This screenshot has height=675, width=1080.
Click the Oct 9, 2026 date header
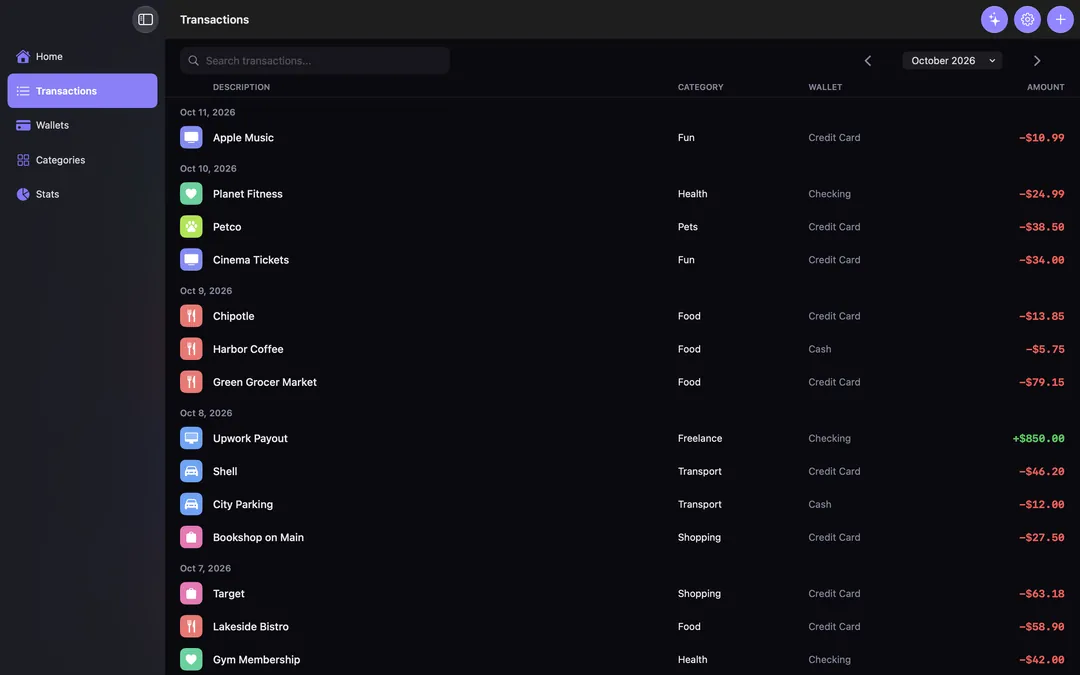point(206,291)
